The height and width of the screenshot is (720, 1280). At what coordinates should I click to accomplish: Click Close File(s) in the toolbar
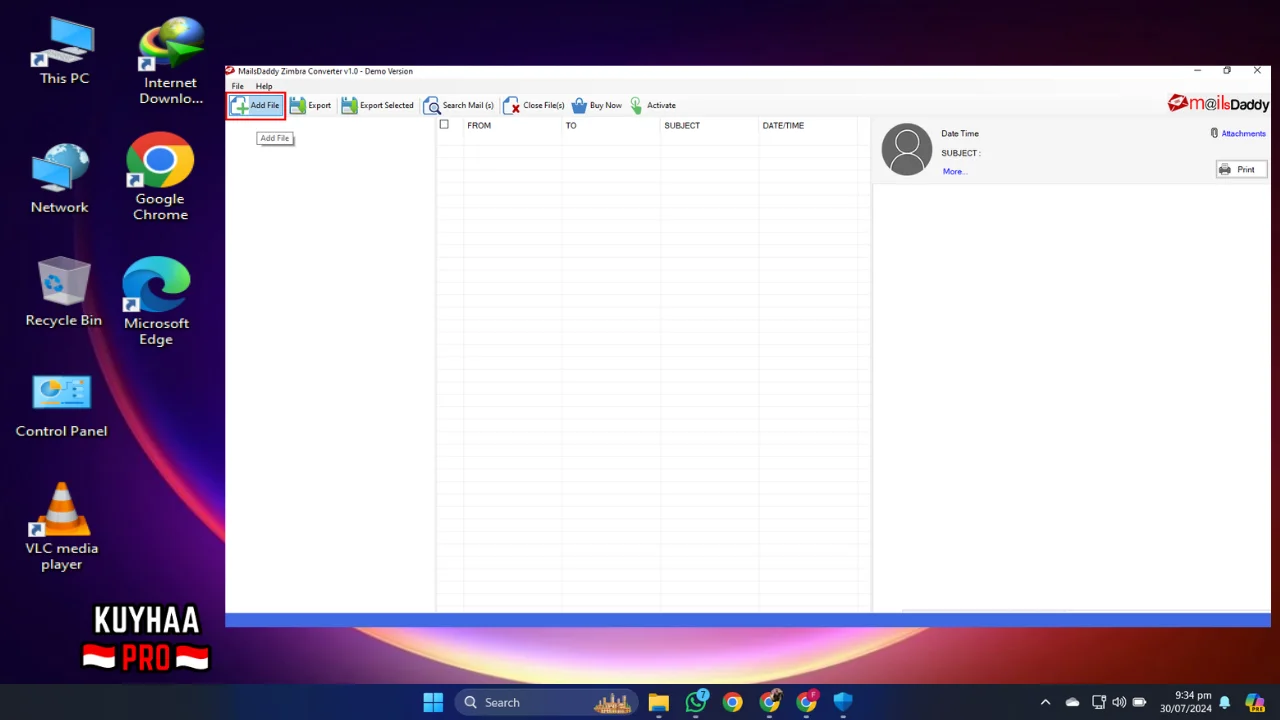click(534, 105)
